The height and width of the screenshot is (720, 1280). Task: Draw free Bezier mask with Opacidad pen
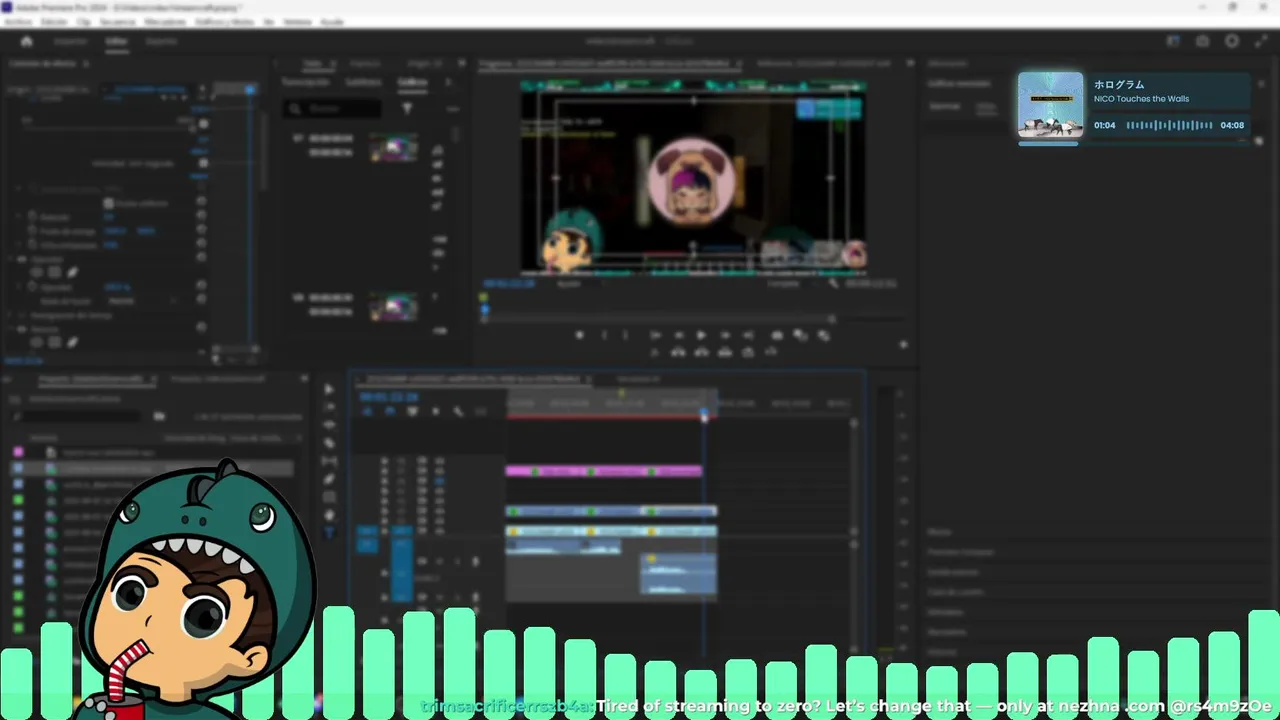(72, 272)
